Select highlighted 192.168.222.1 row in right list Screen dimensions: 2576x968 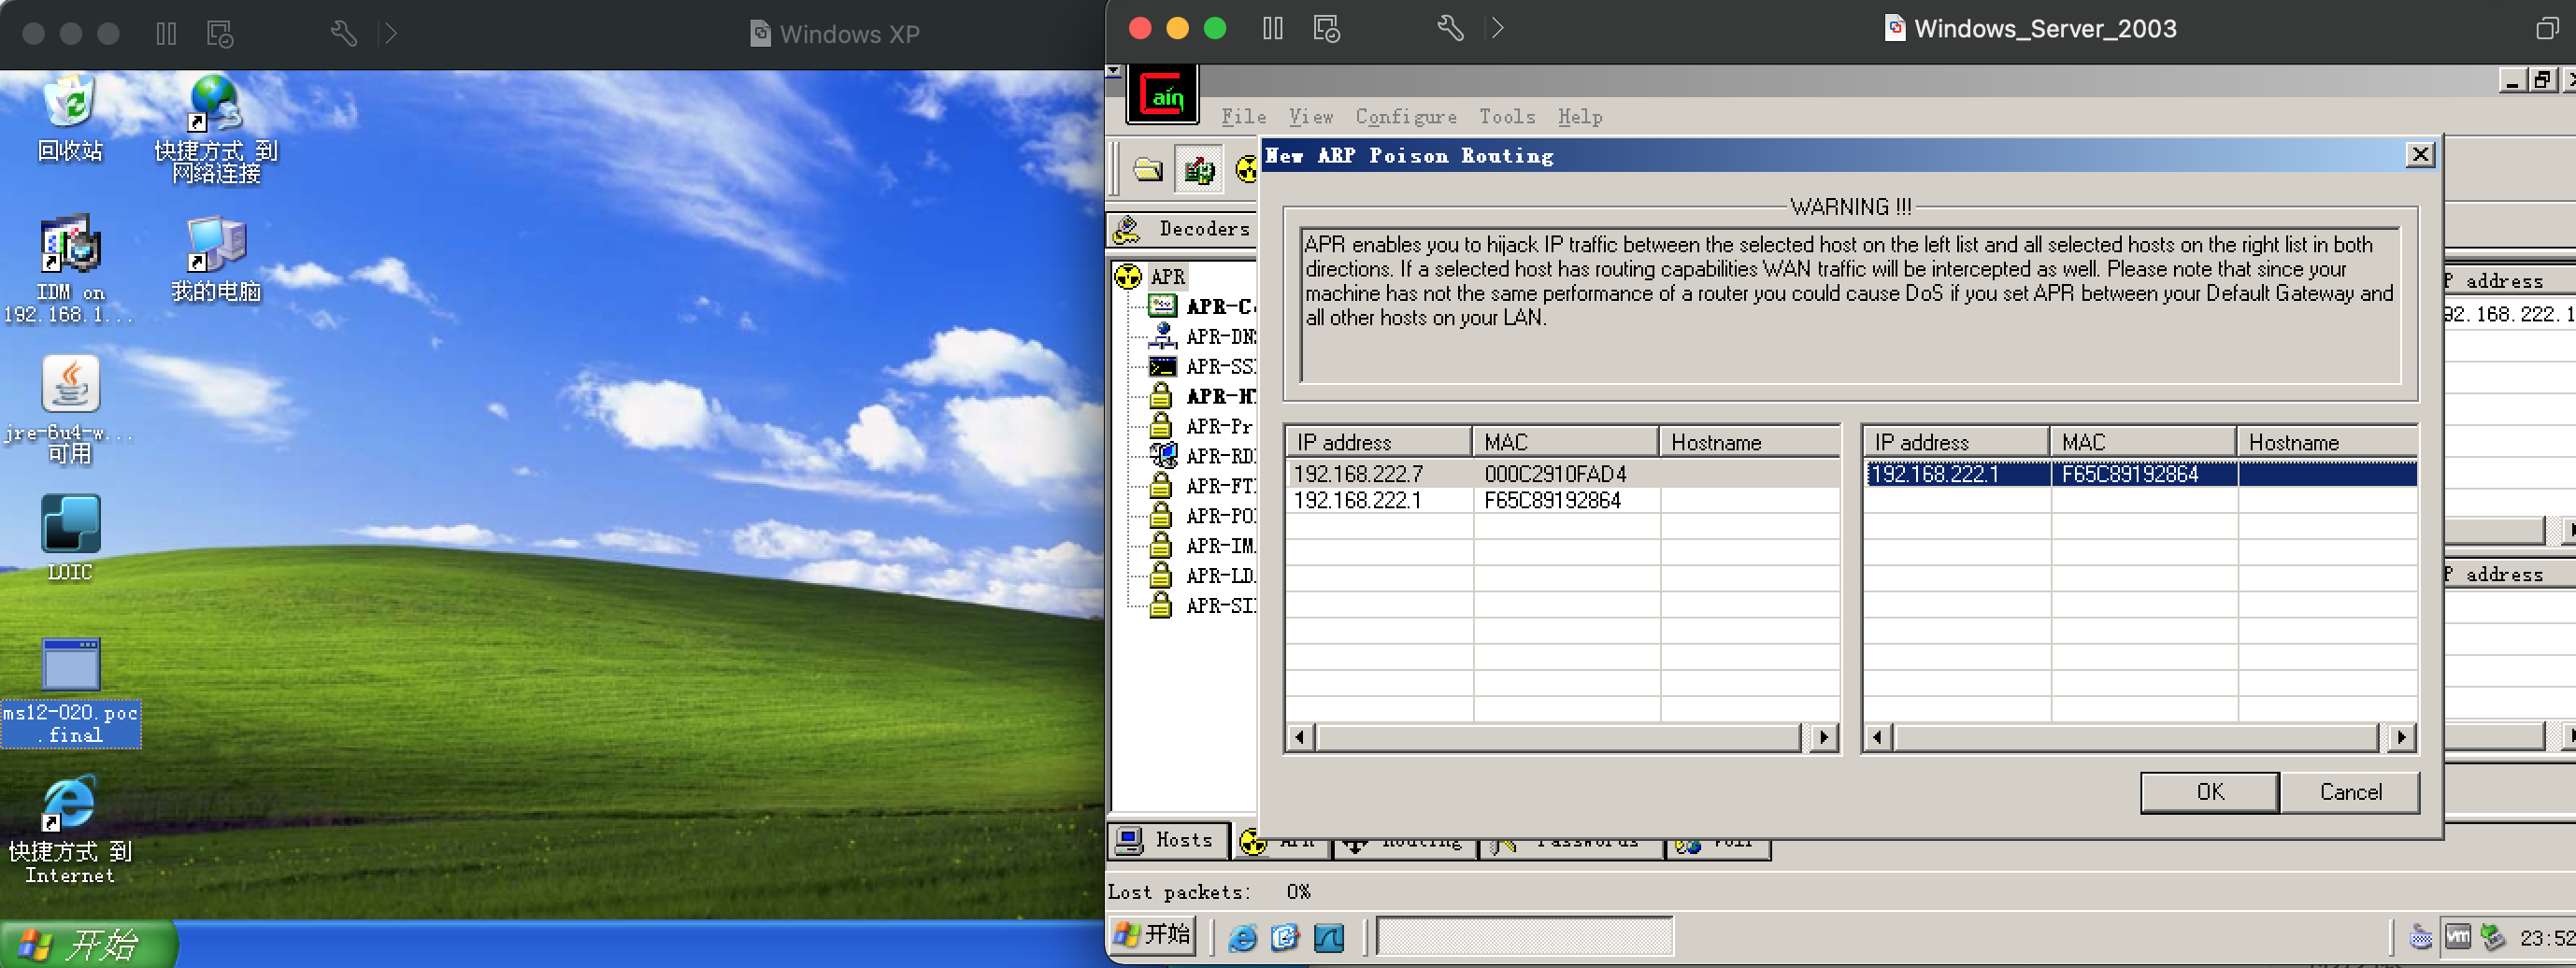[2141, 474]
